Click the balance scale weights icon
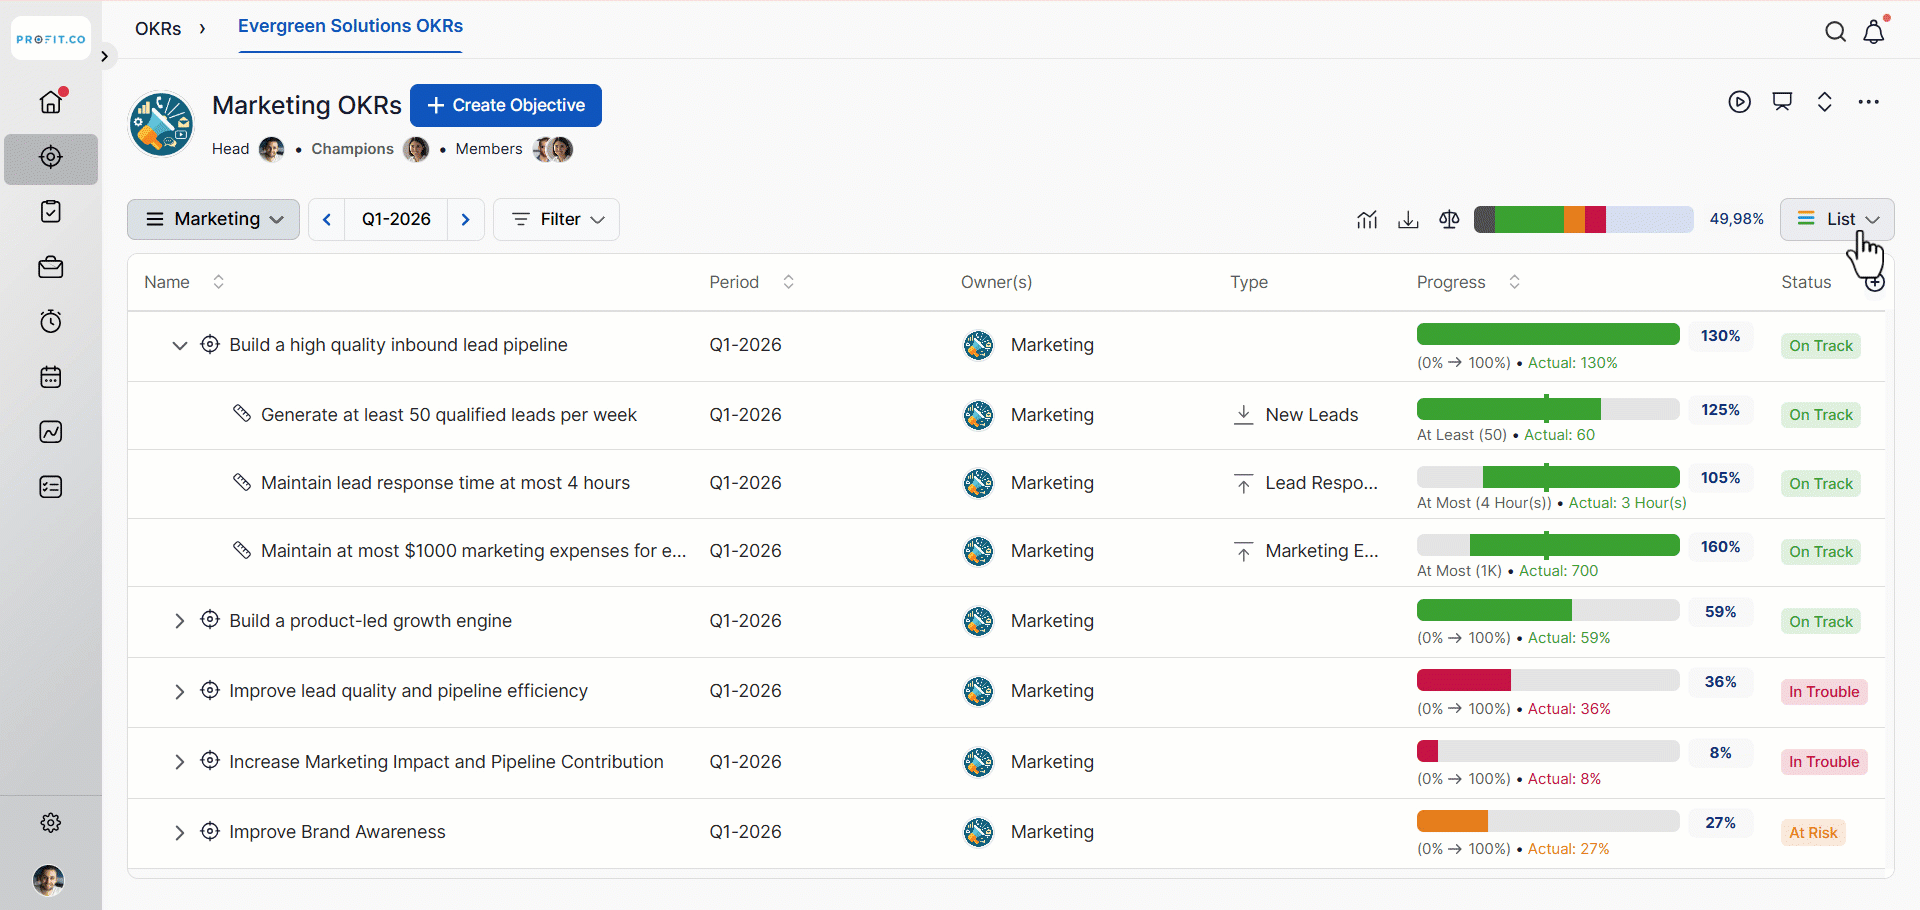The height and width of the screenshot is (910, 1920). point(1449,220)
